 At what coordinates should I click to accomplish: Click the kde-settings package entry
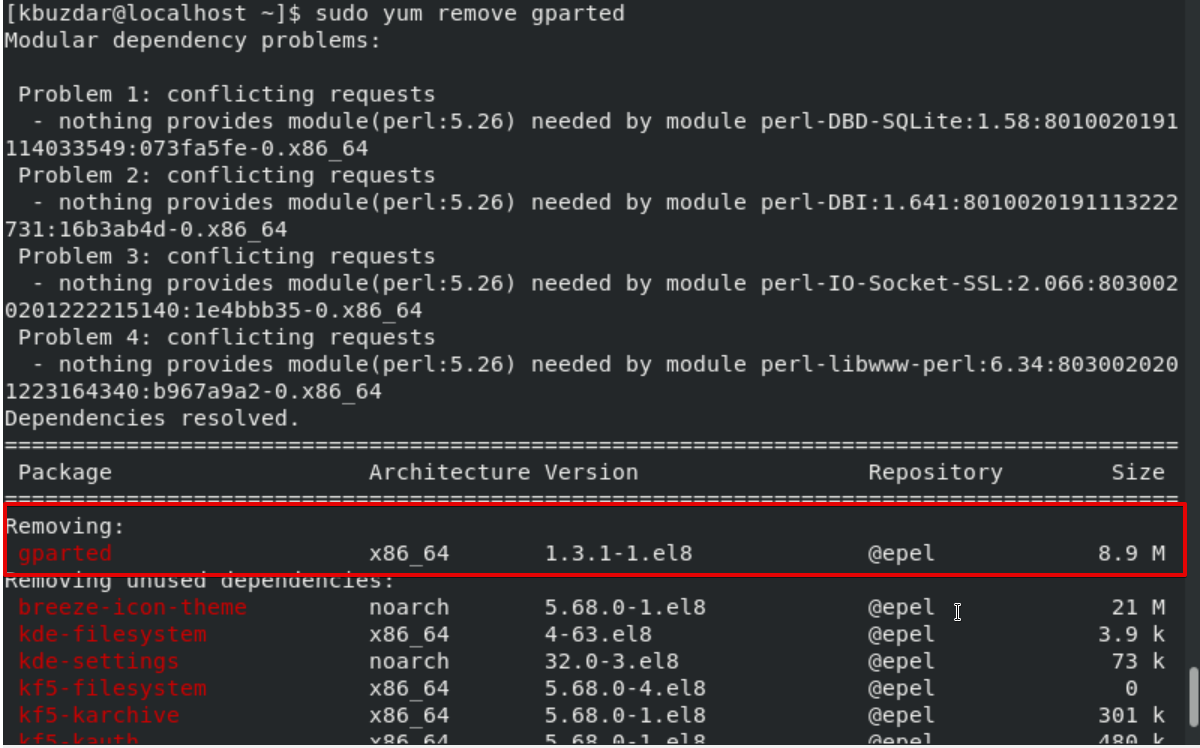click(98, 661)
